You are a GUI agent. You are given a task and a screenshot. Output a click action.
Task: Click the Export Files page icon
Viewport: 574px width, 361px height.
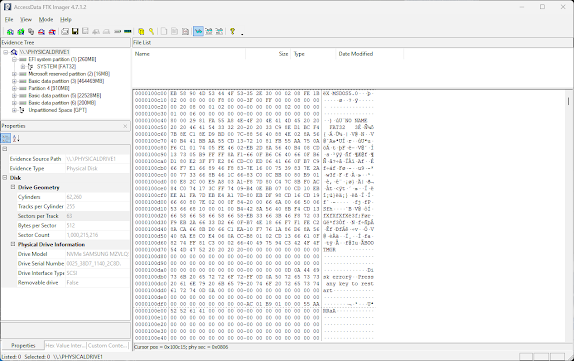164,31
